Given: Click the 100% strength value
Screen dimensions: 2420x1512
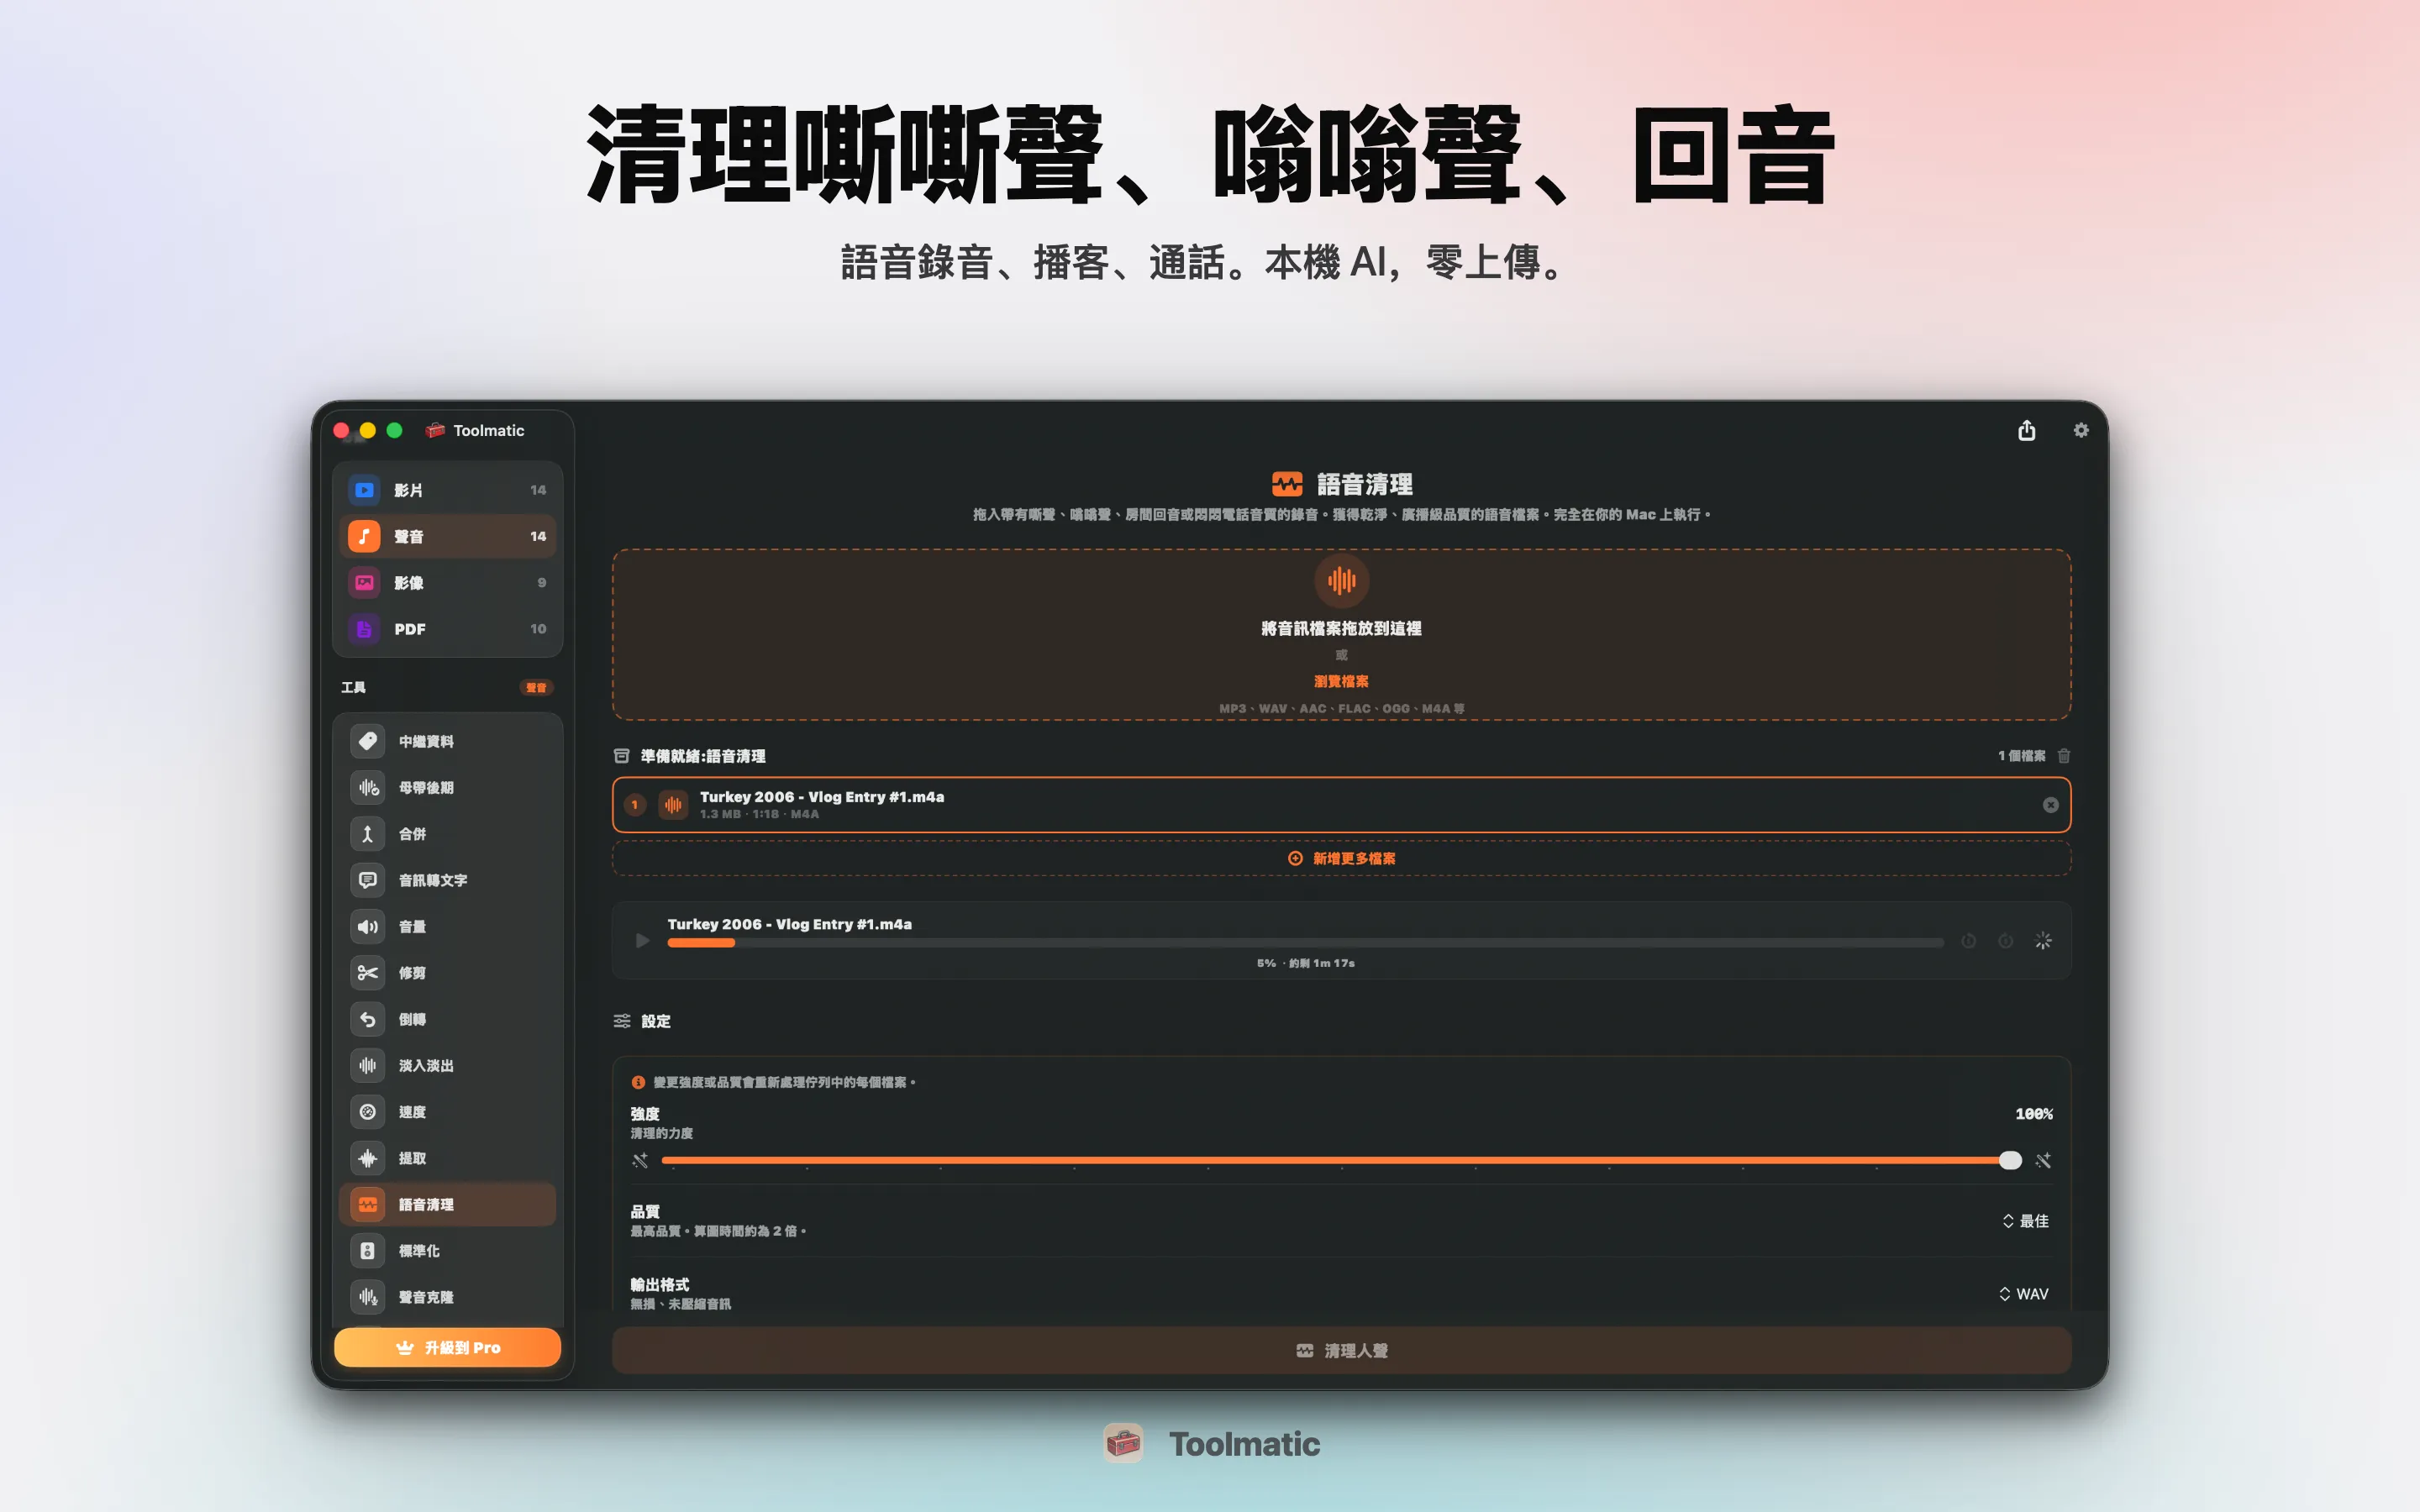Looking at the screenshot, I should [2034, 1114].
